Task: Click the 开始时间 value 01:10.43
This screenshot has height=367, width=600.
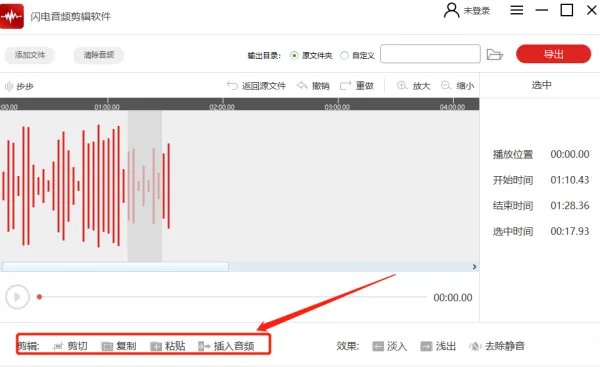Action: [x=570, y=180]
